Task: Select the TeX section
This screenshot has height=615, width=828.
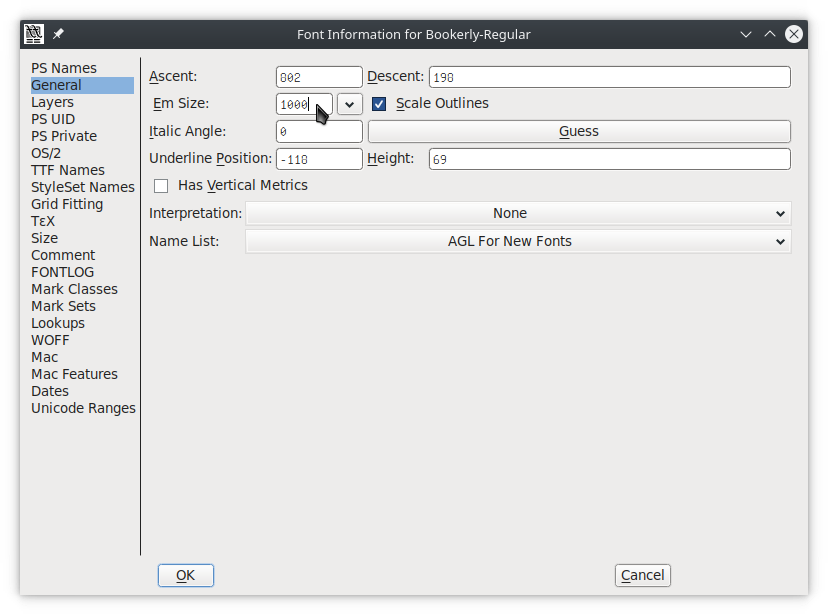Action: coord(43,221)
